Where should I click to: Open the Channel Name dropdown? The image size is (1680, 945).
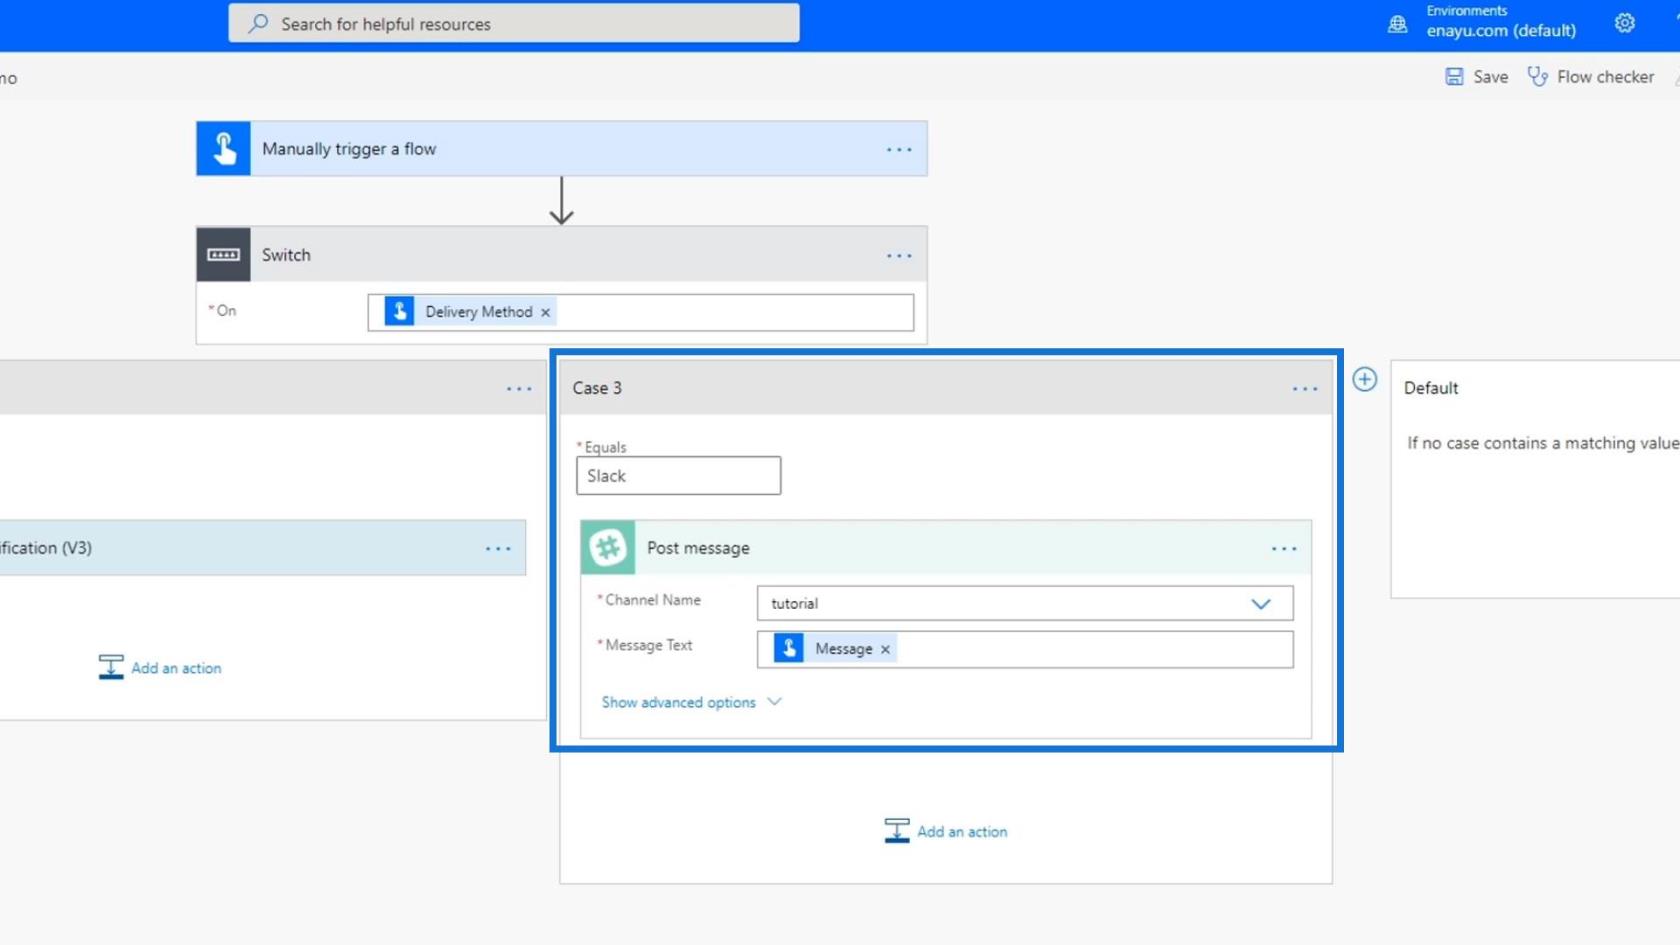(1025, 603)
